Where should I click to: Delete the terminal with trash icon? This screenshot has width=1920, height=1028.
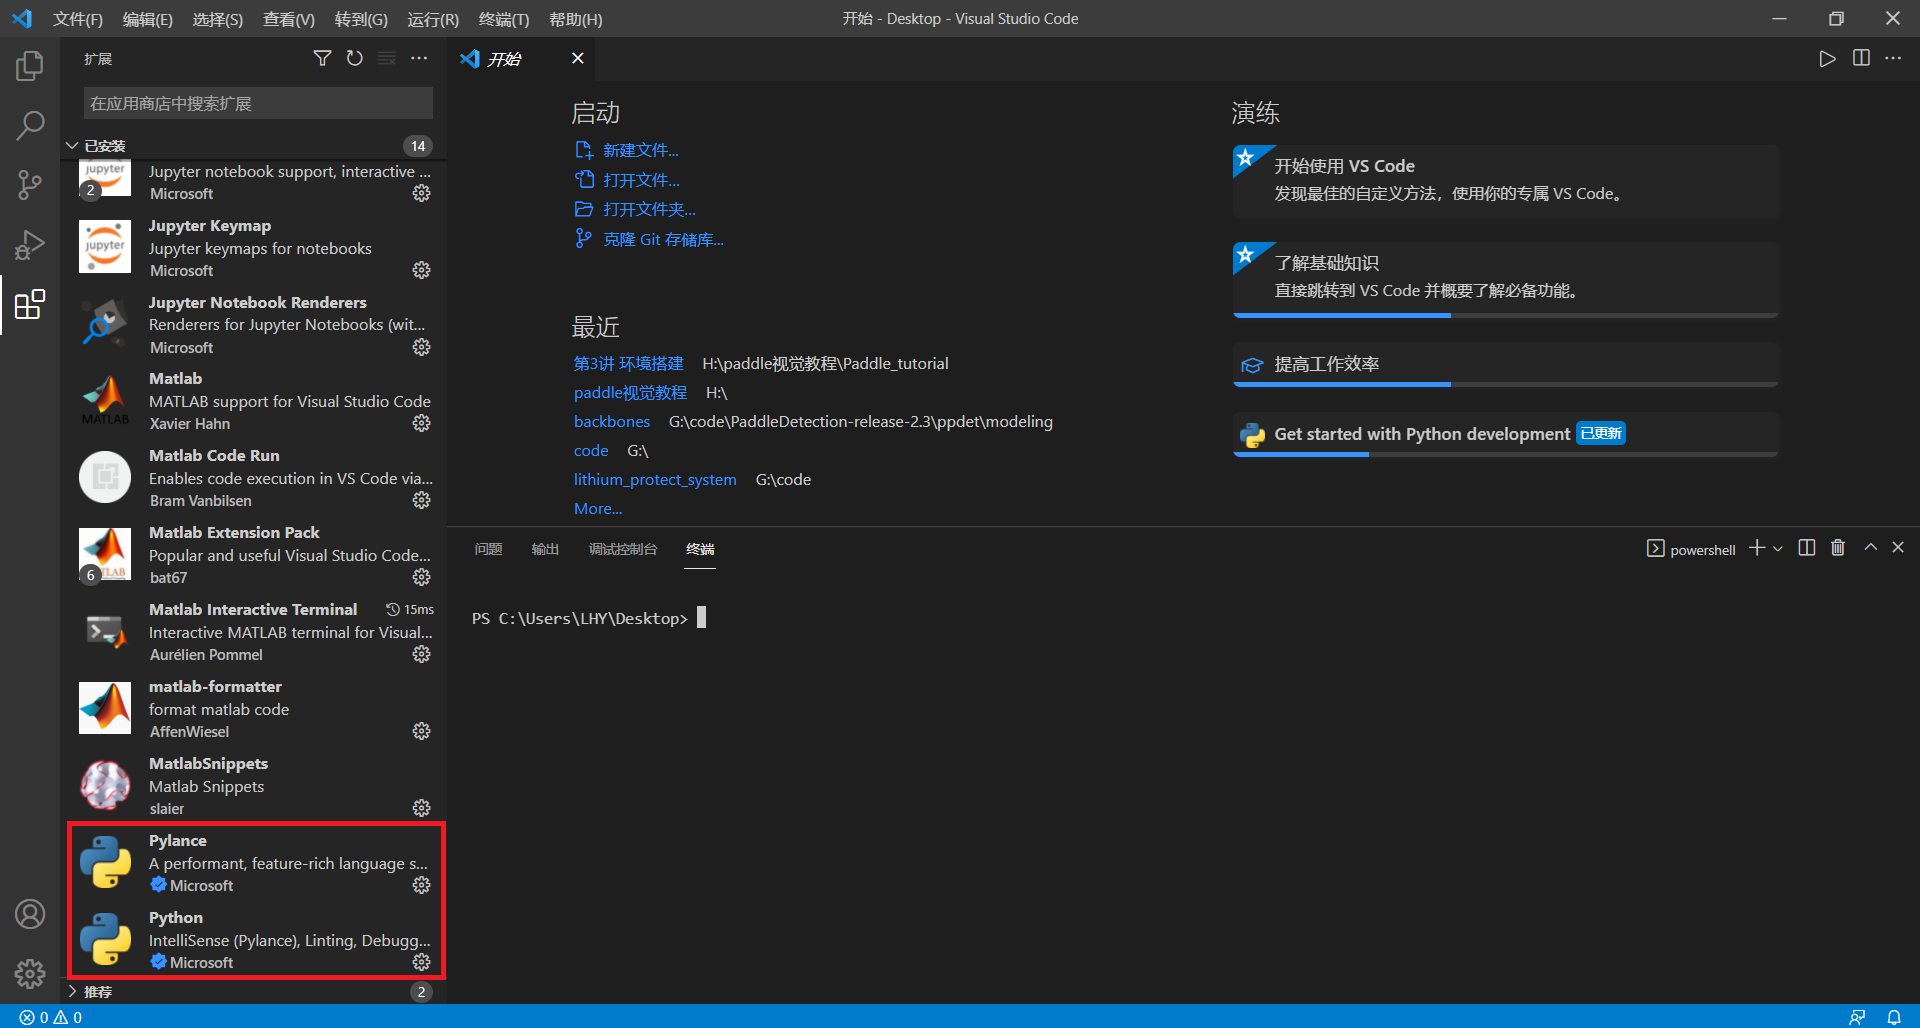(1838, 548)
